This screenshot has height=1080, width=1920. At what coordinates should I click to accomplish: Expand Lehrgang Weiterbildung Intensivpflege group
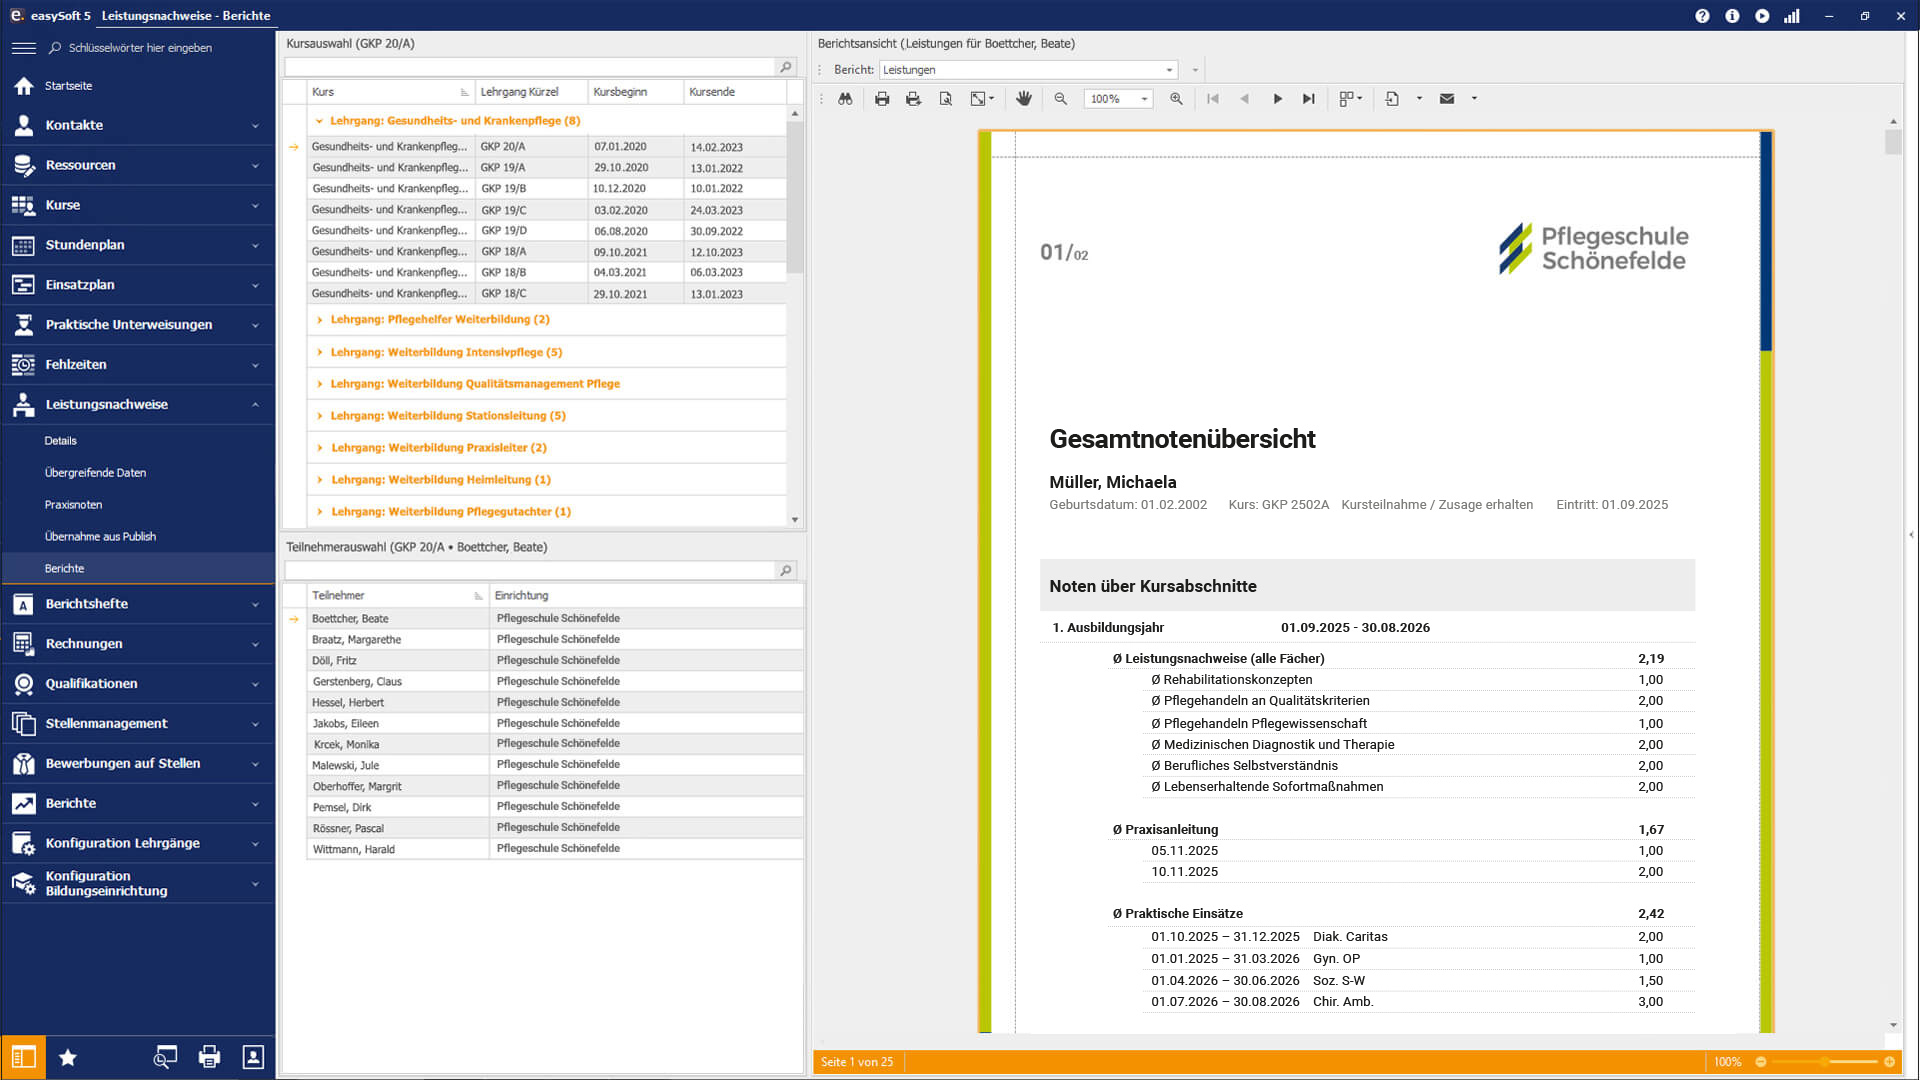click(x=319, y=352)
